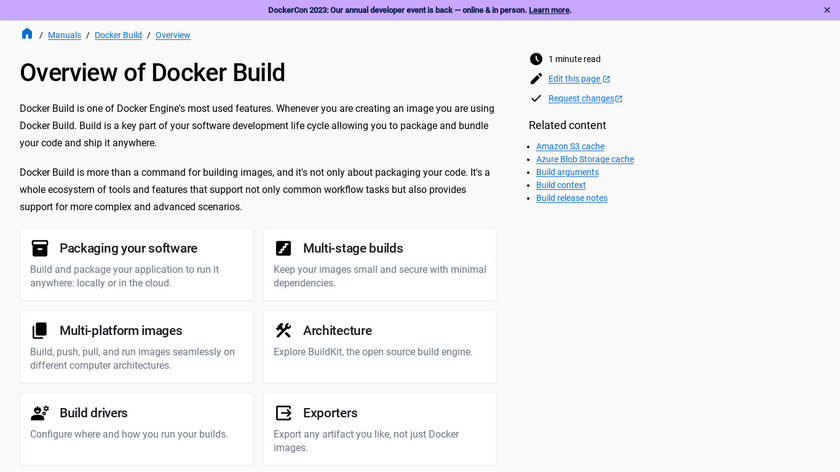This screenshot has height=472, width=840.
Task: Click the Multi-stage builds stairs icon
Action: [x=283, y=248]
